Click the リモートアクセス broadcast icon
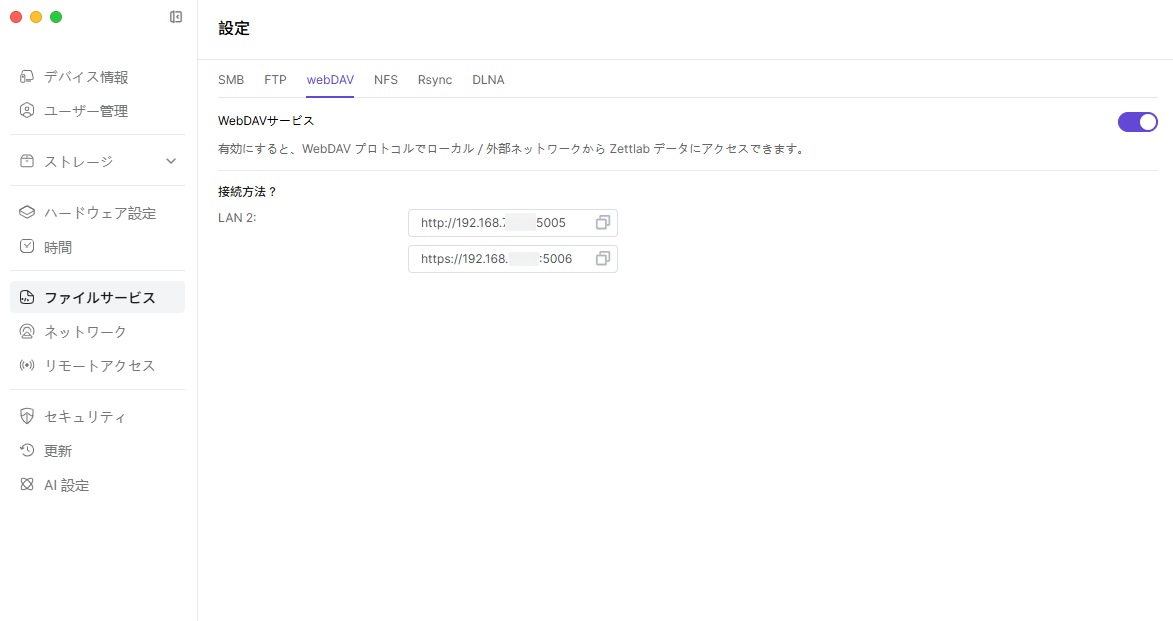The image size is (1173, 621). (x=27, y=365)
